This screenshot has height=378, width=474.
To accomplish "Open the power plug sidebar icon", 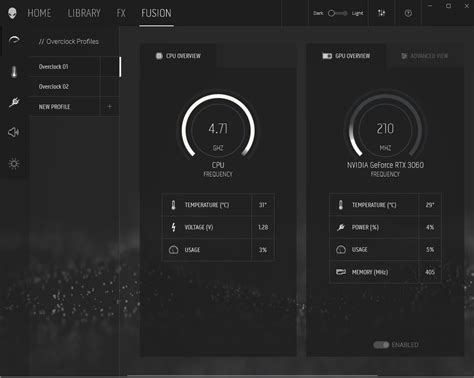I will tap(14, 102).
